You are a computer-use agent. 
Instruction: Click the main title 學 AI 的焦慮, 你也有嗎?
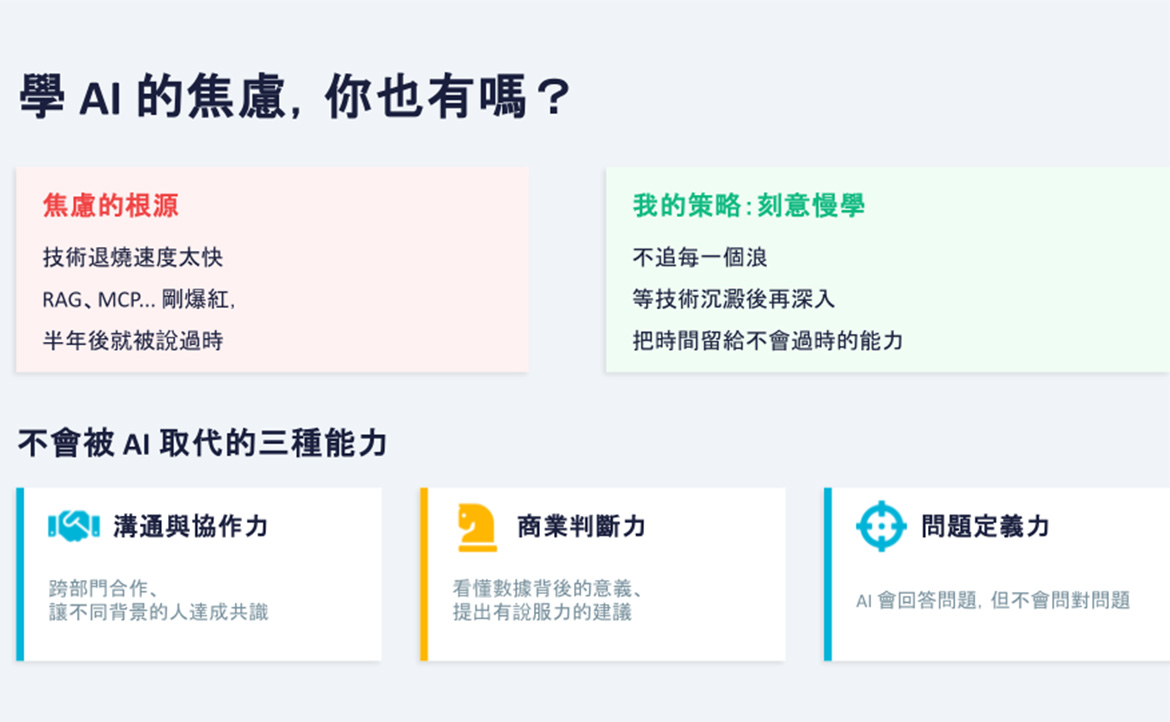295,96
